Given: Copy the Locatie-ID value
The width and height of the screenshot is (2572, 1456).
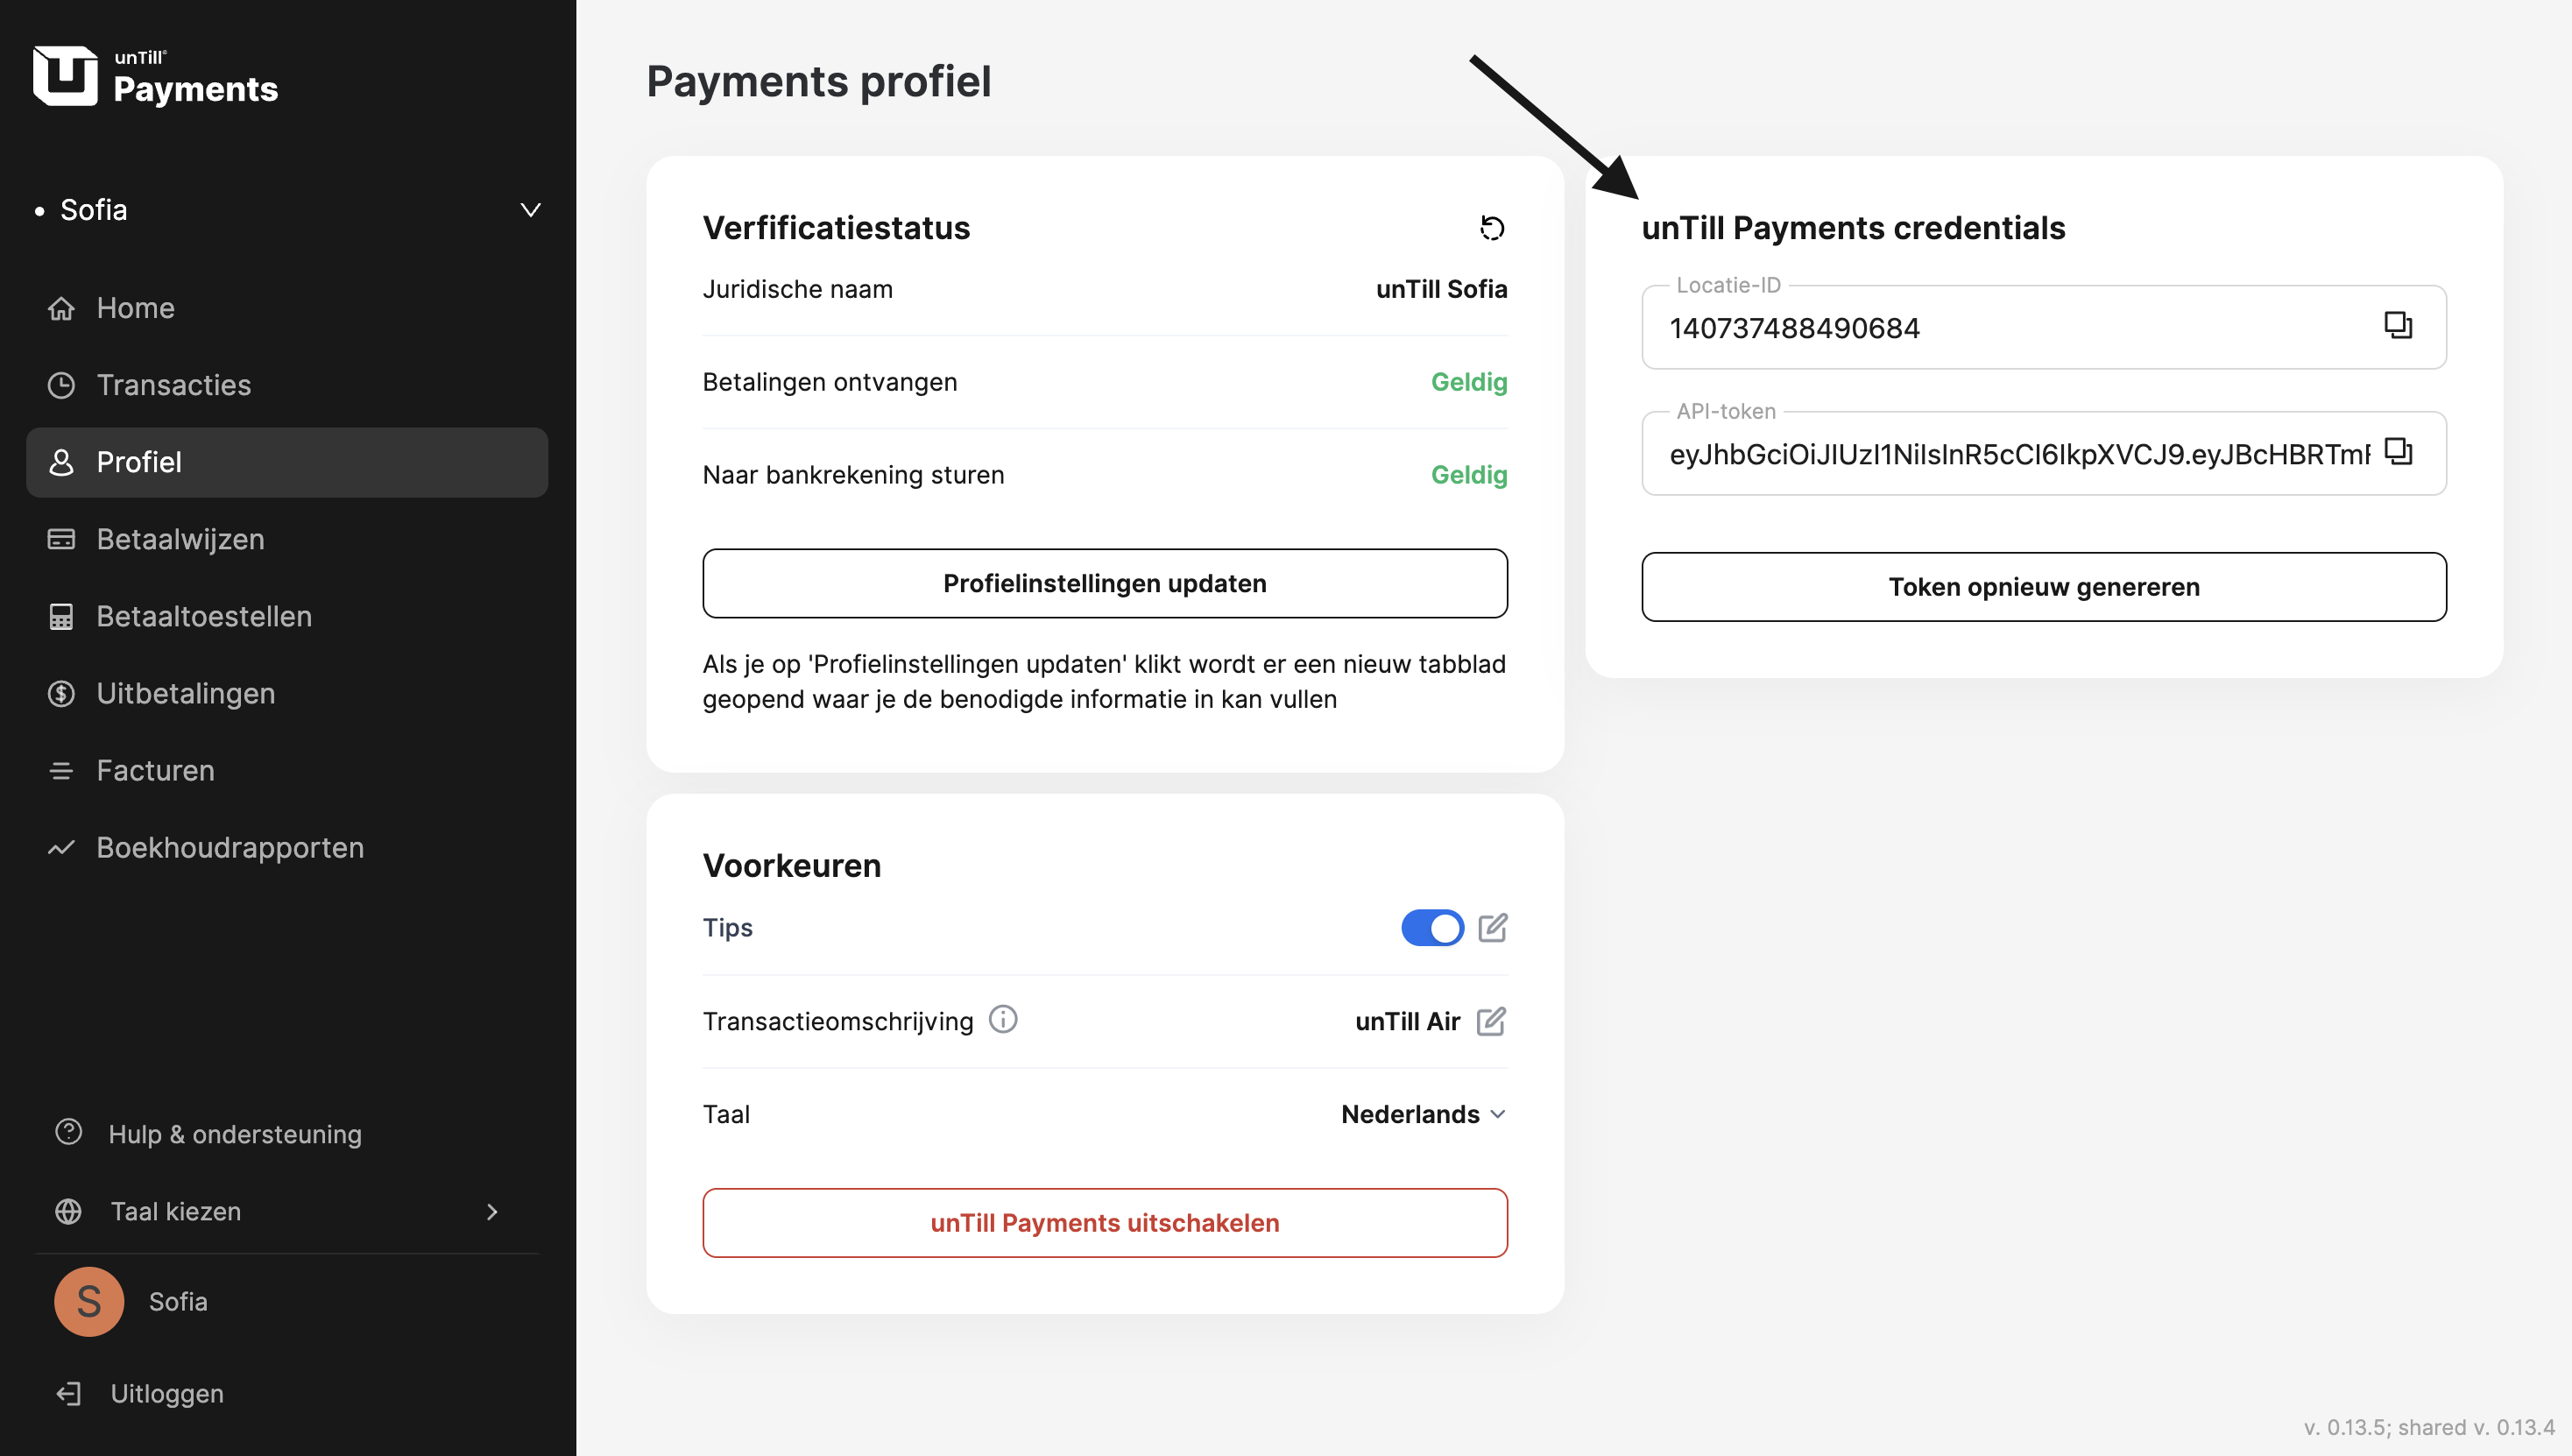Looking at the screenshot, I should 2398,325.
